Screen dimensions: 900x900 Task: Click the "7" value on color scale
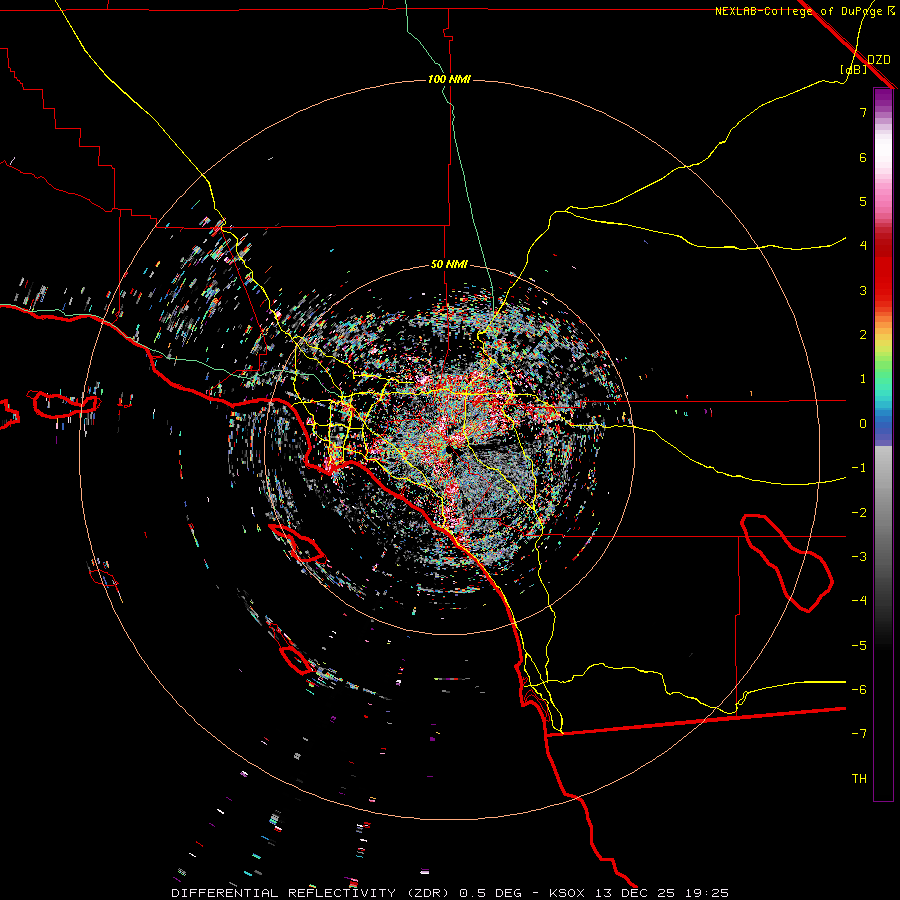863,112
